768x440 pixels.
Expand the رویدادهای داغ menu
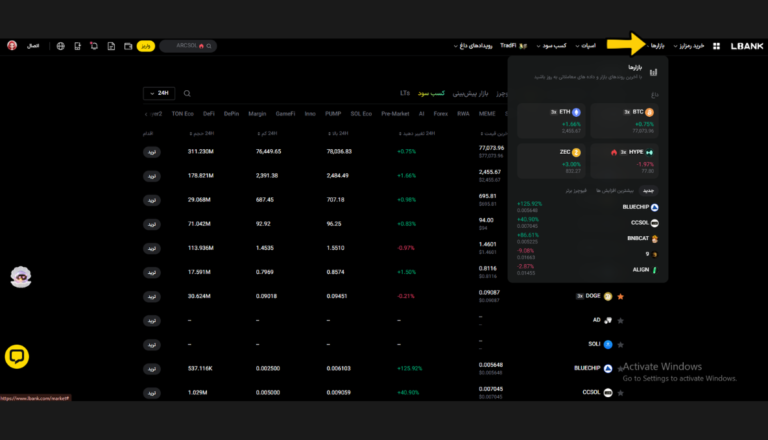(x=473, y=46)
